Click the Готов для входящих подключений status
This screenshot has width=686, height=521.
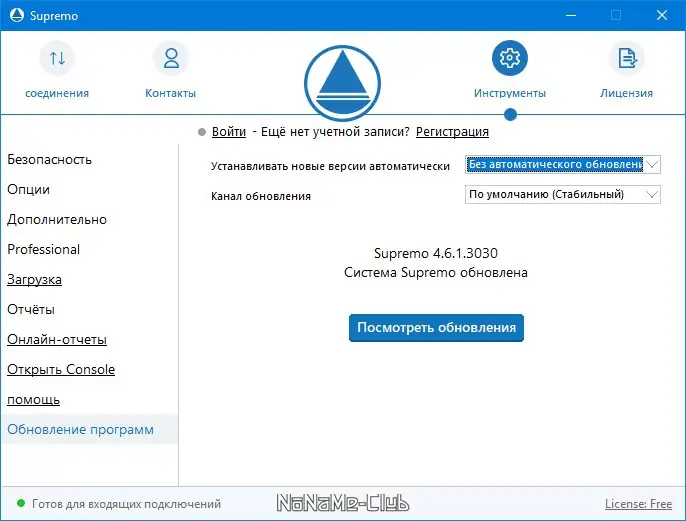tap(126, 504)
